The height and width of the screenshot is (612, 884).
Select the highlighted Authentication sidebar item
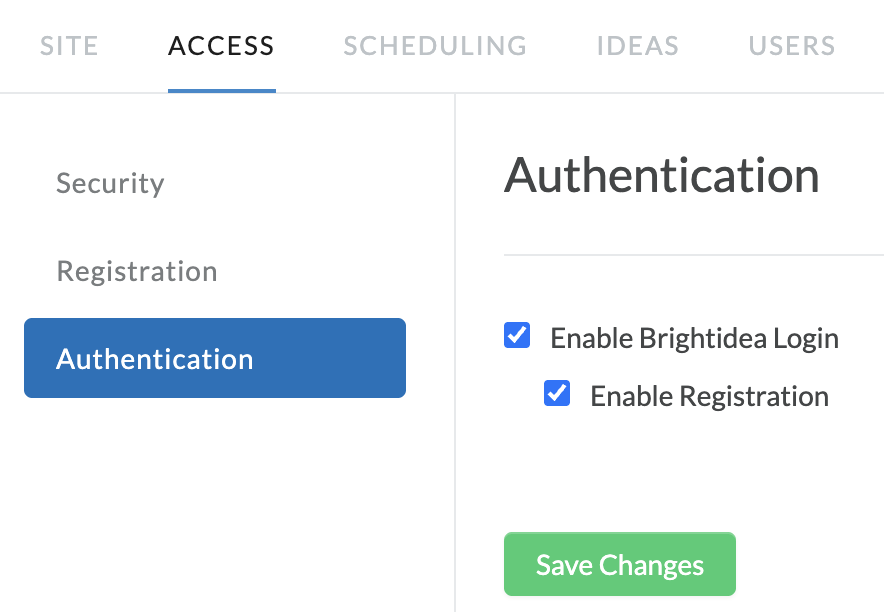point(215,358)
